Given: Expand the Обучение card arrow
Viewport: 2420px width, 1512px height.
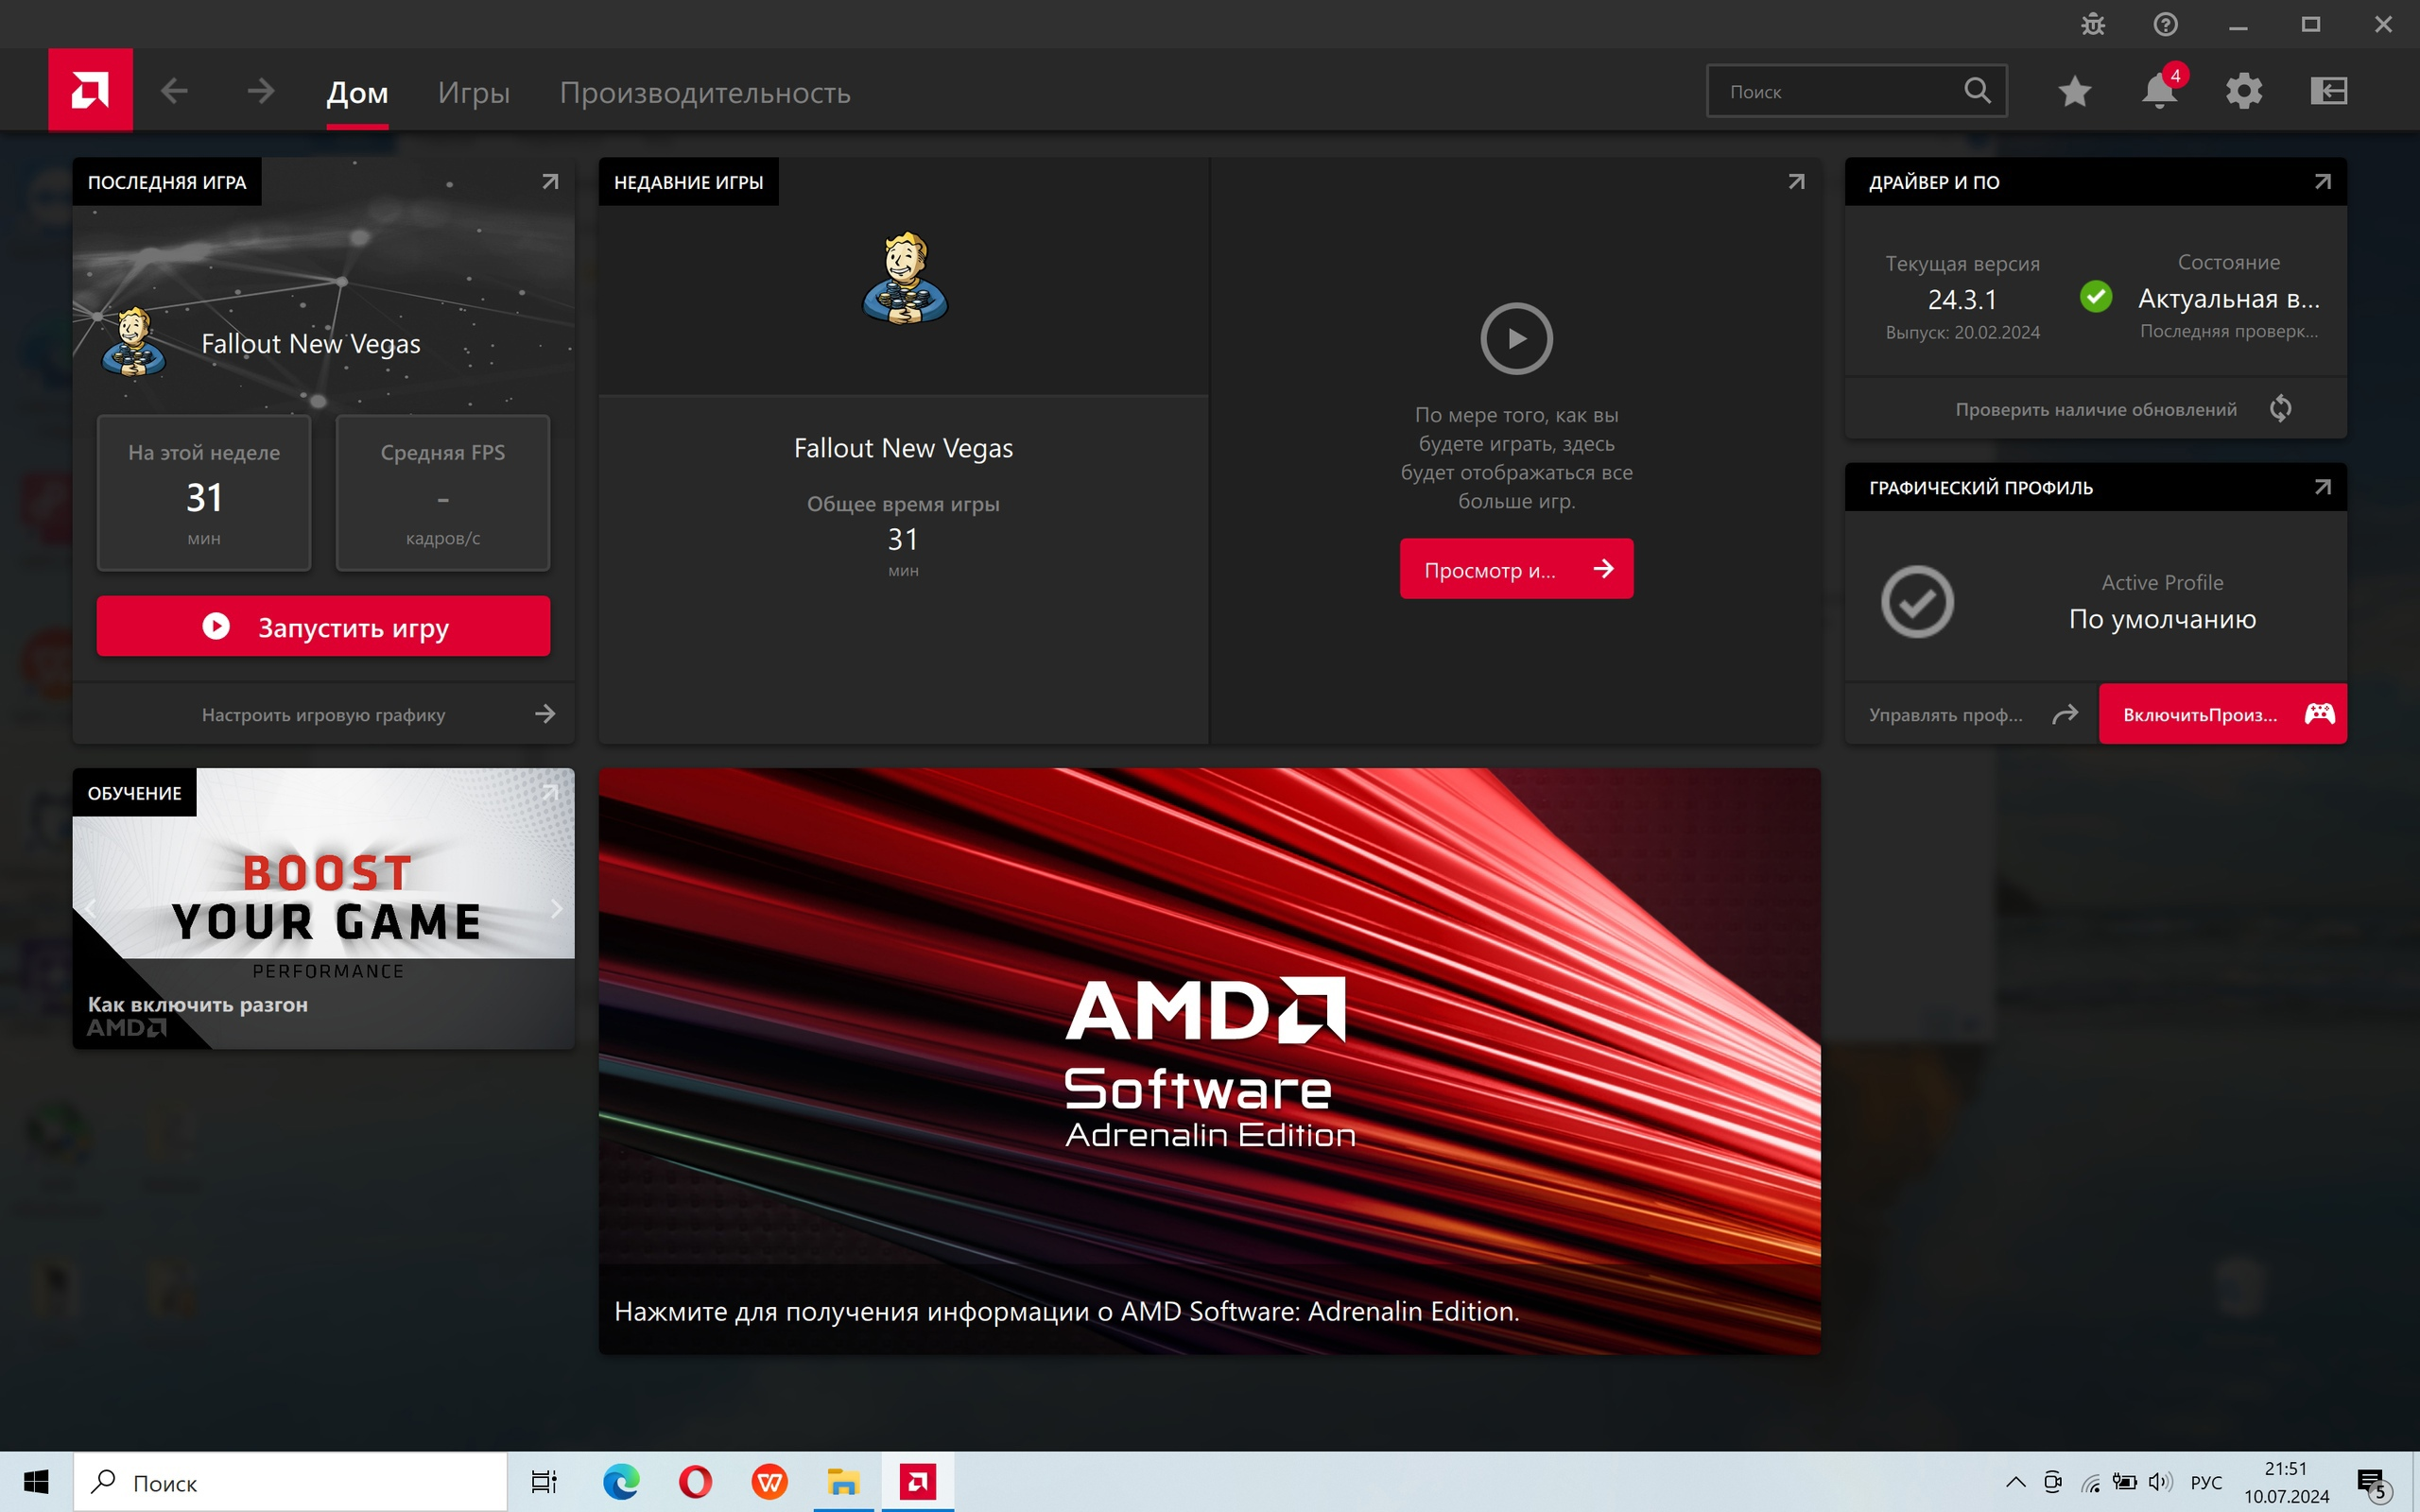Looking at the screenshot, I should (550, 793).
